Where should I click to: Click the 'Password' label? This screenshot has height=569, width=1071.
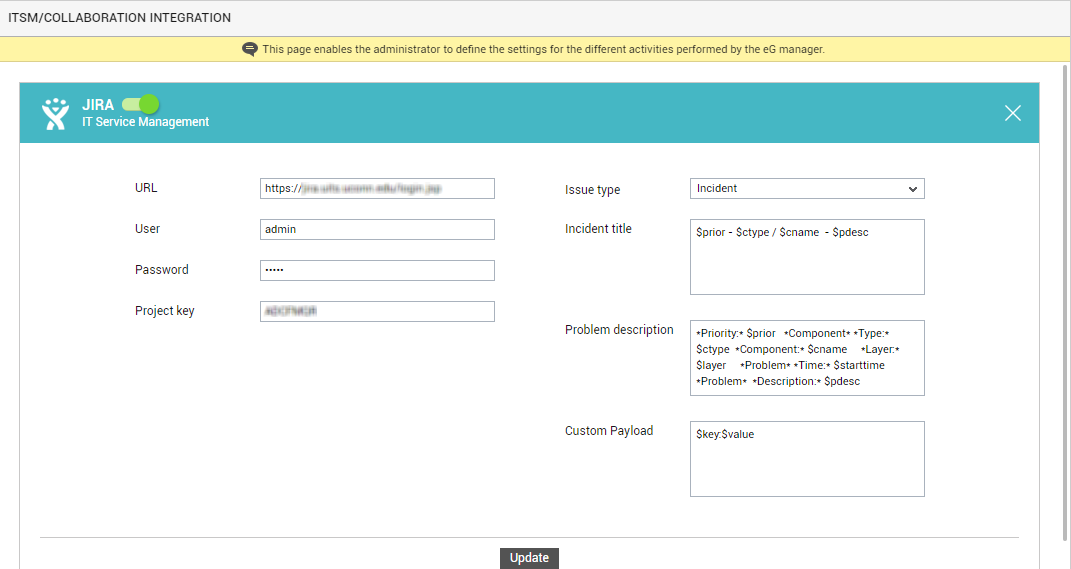click(x=162, y=270)
